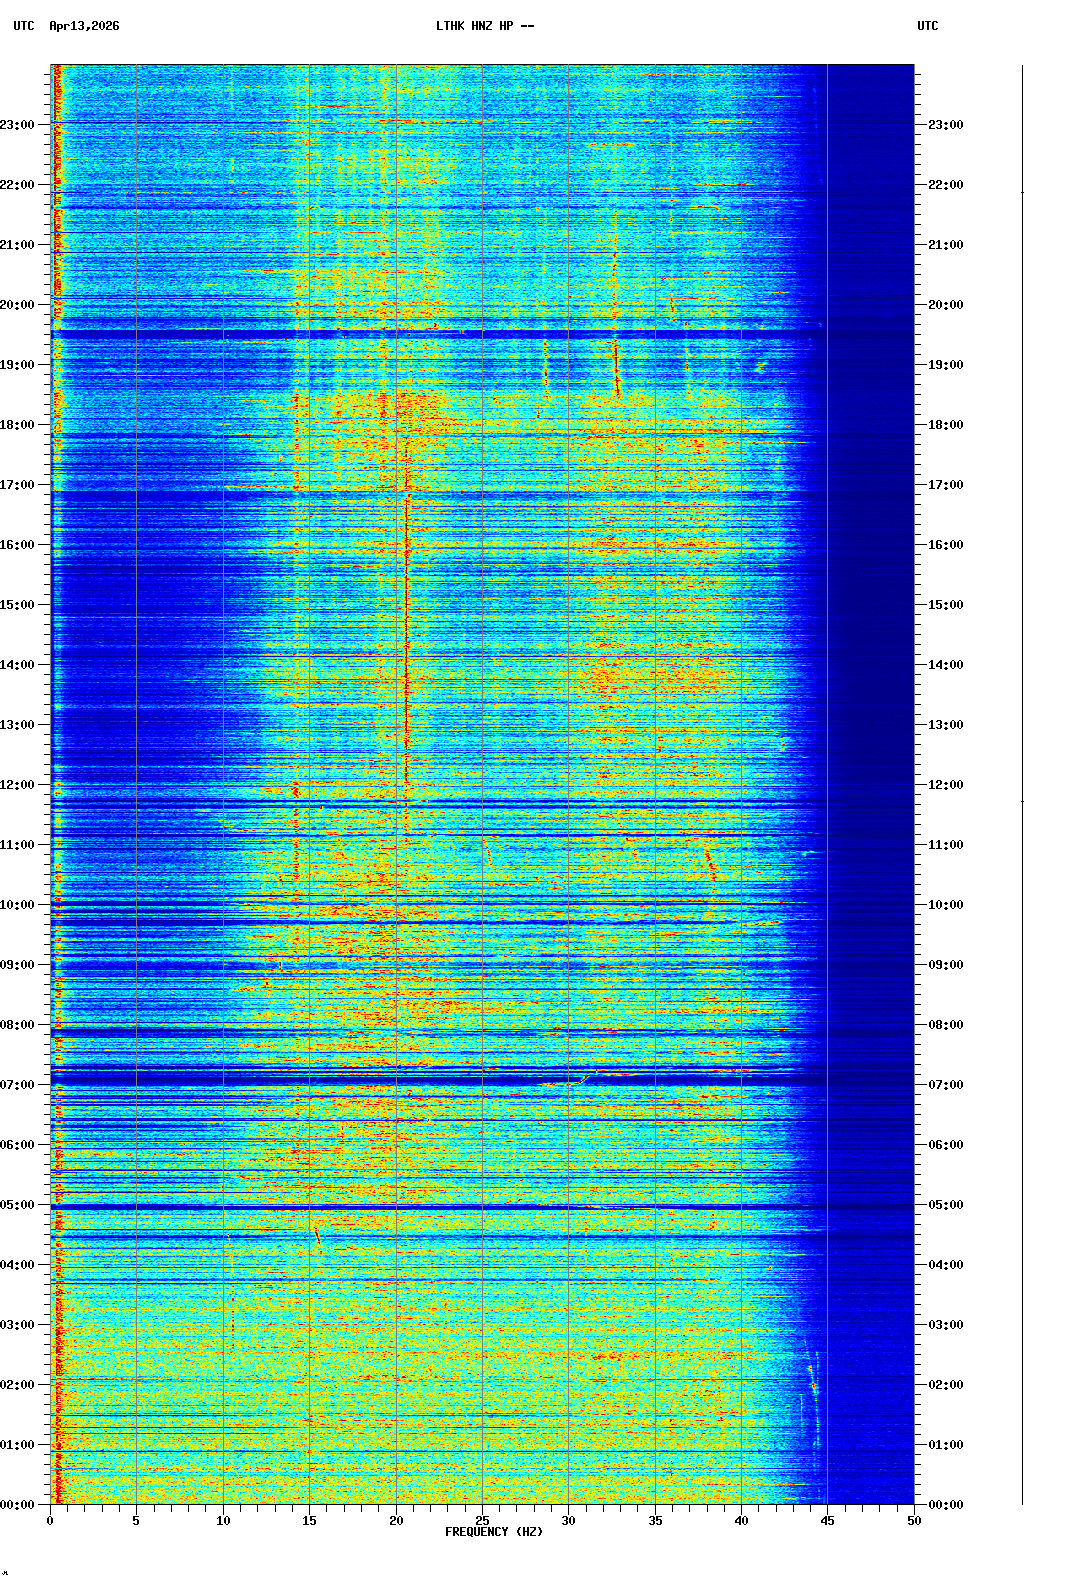Click the 05:00 label on right time axis
The width and height of the screenshot is (1066, 1584).
coord(945,1205)
